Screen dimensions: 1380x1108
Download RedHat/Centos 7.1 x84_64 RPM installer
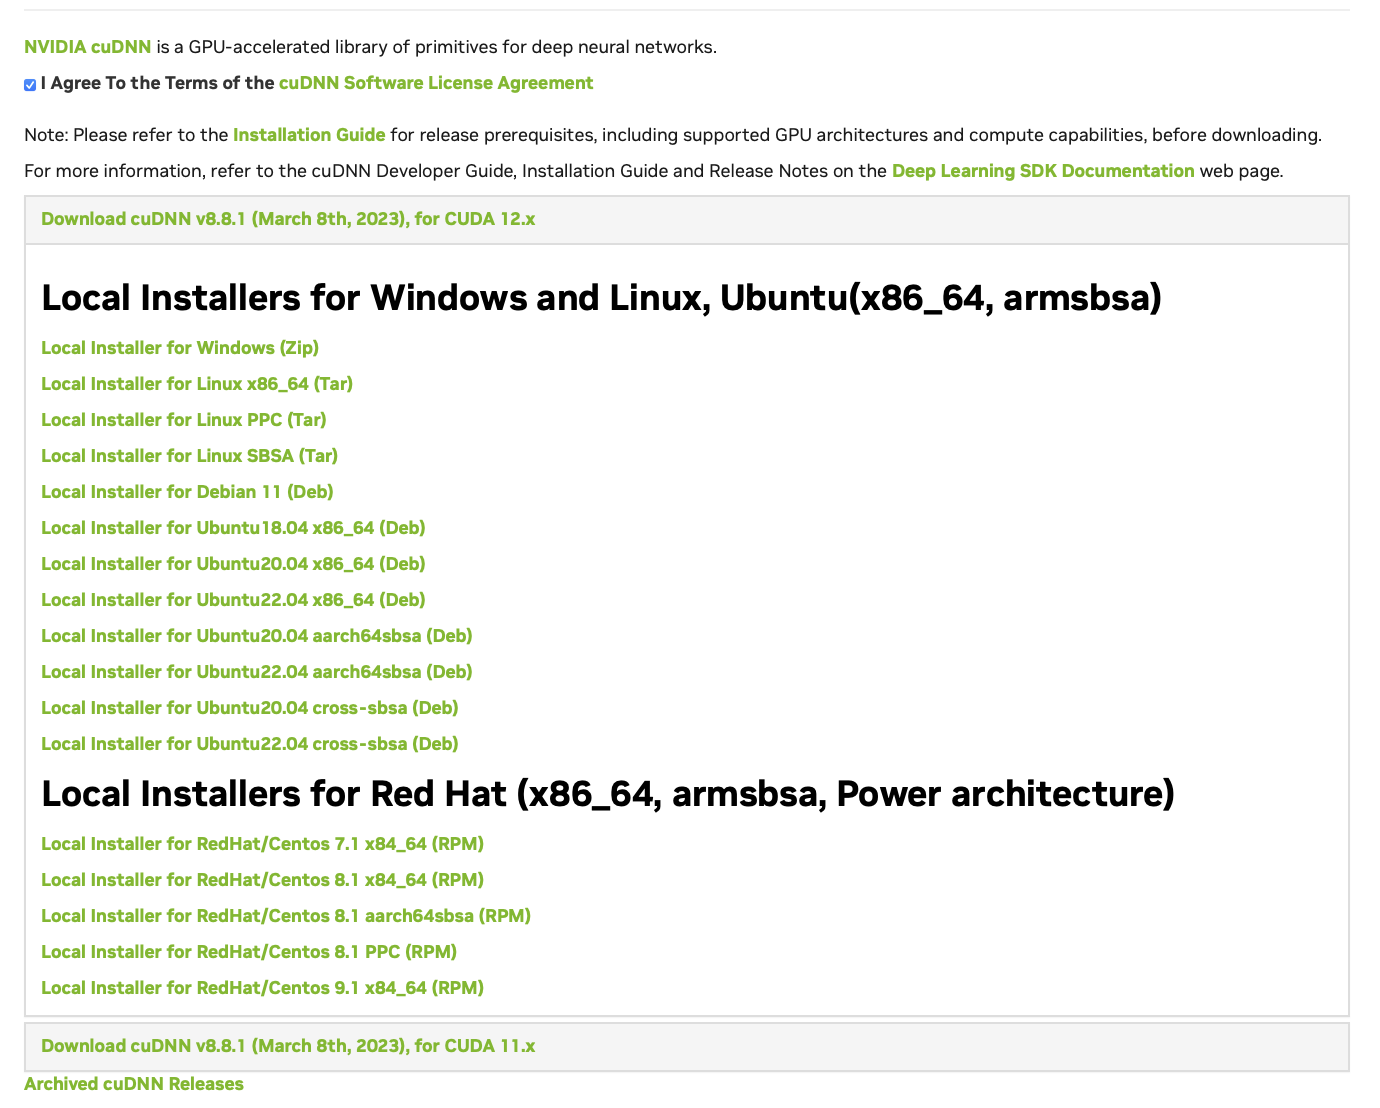(x=262, y=844)
